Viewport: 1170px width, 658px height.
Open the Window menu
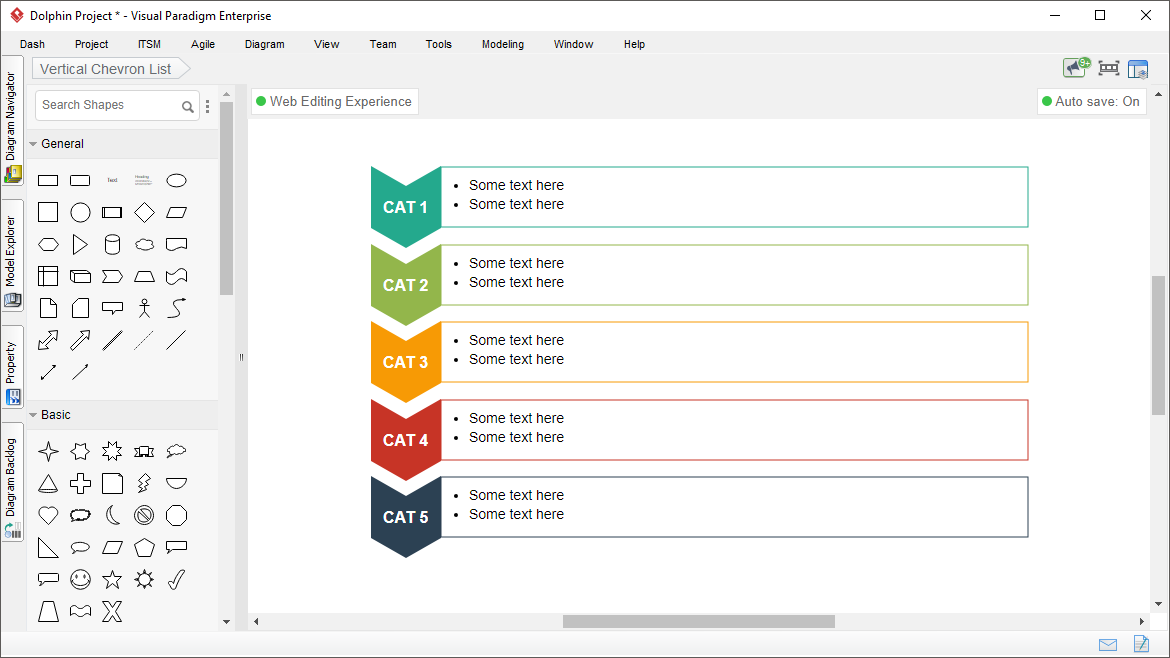pos(573,44)
